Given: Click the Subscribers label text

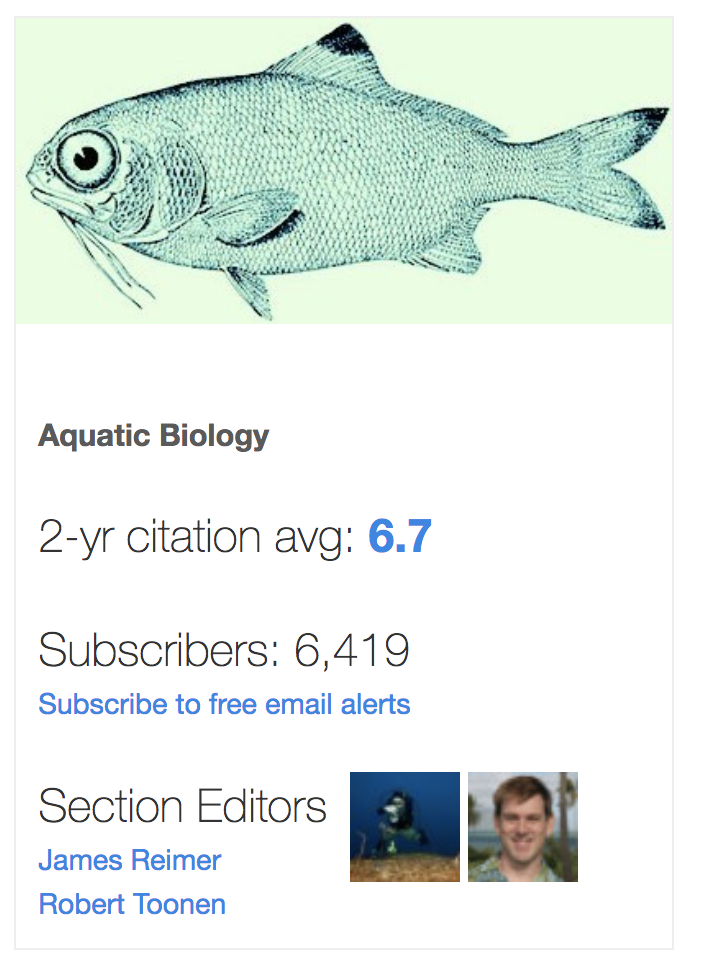Looking at the screenshot, I should pyautogui.click(x=159, y=650).
